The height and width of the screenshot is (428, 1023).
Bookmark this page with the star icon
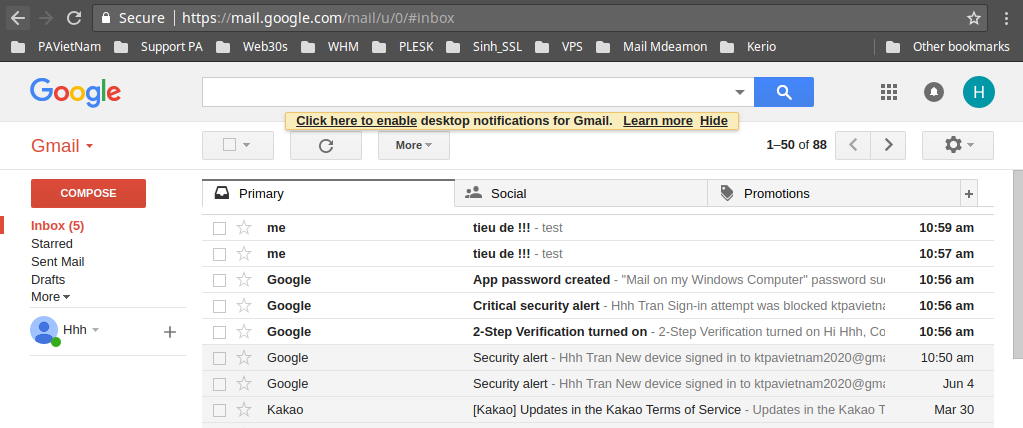point(974,18)
